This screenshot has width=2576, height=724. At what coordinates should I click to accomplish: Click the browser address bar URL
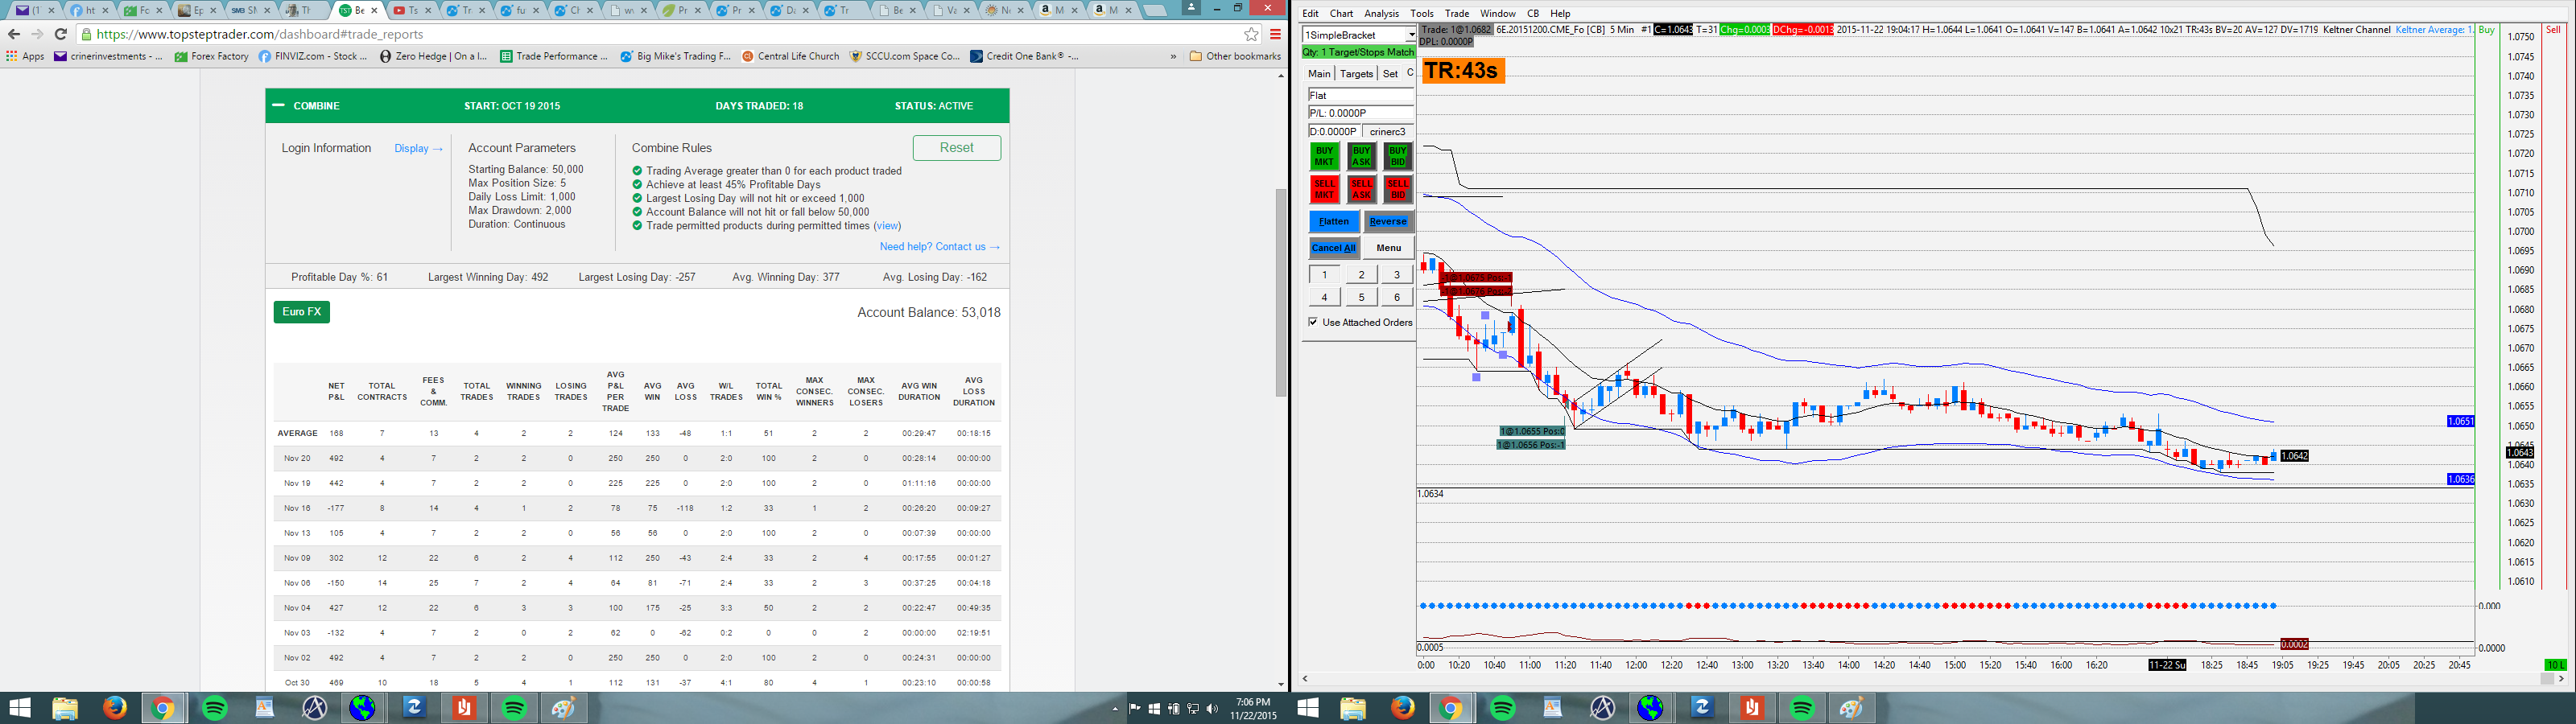tap(260, 34)
